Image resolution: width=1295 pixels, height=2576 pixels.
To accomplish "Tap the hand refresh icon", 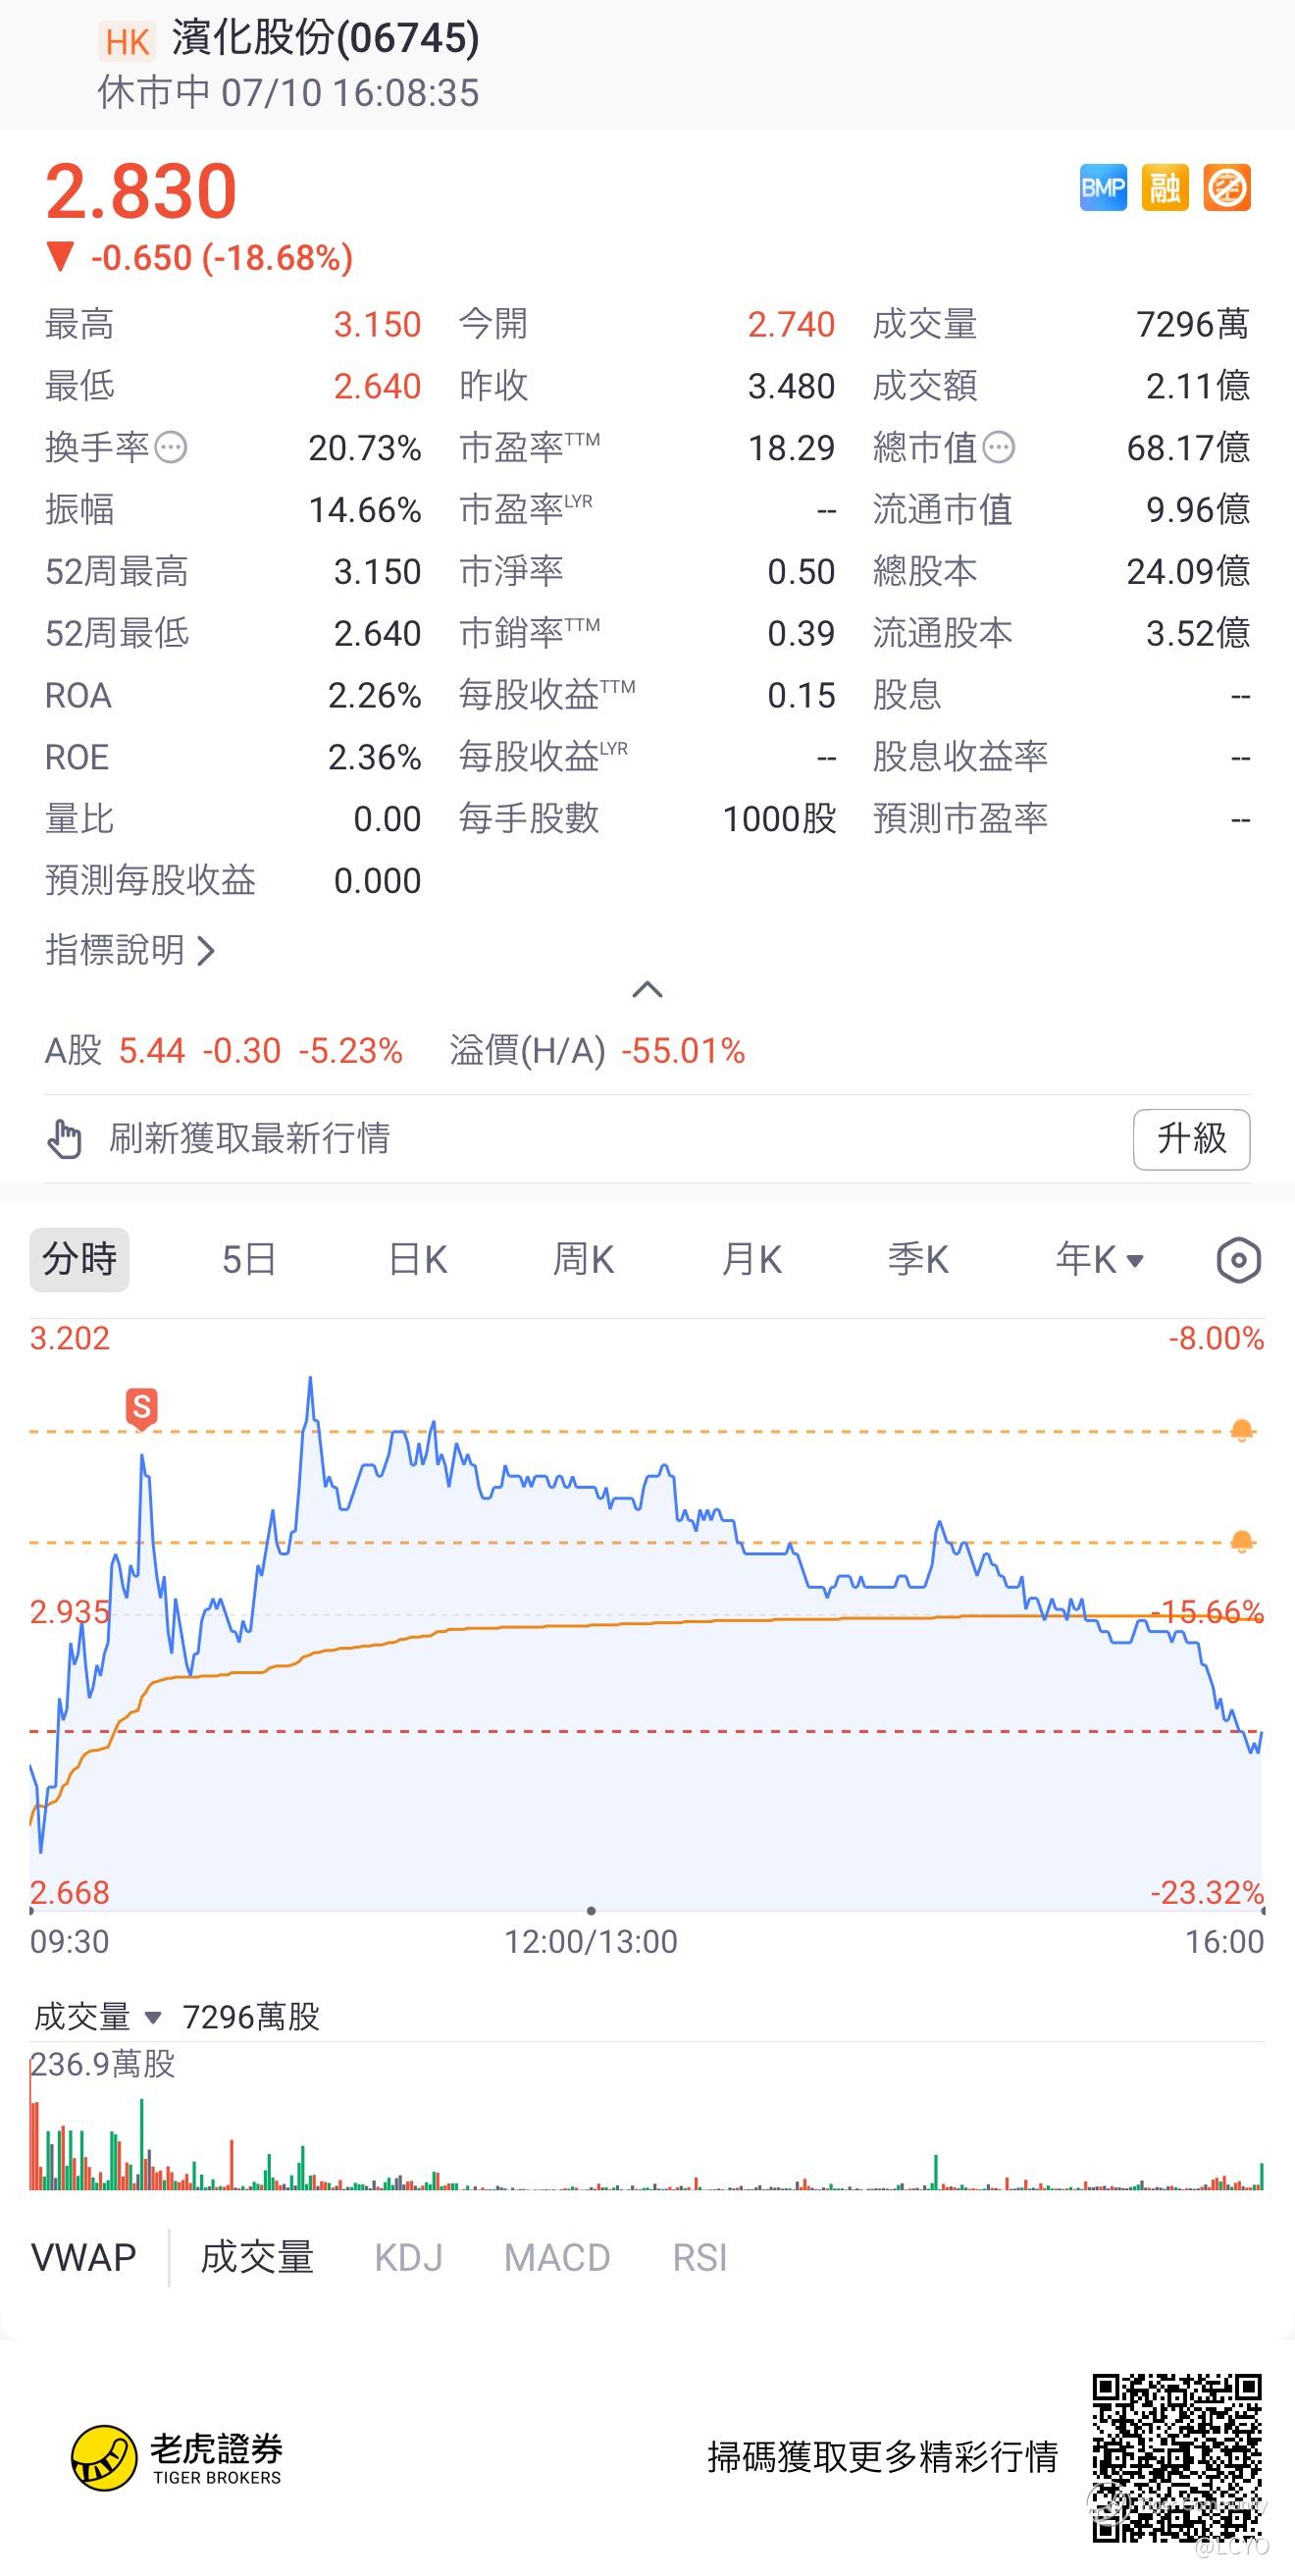I will tap(65, 1139).
